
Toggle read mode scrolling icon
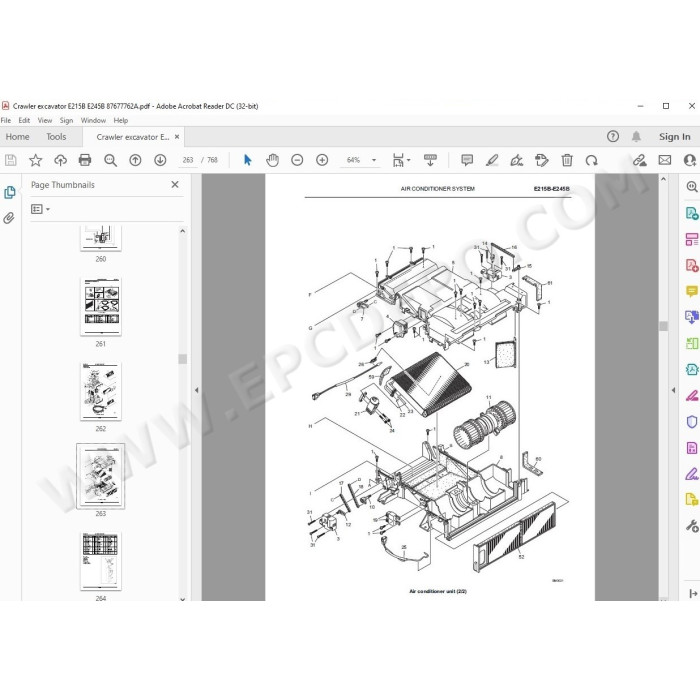click(430, 160)
